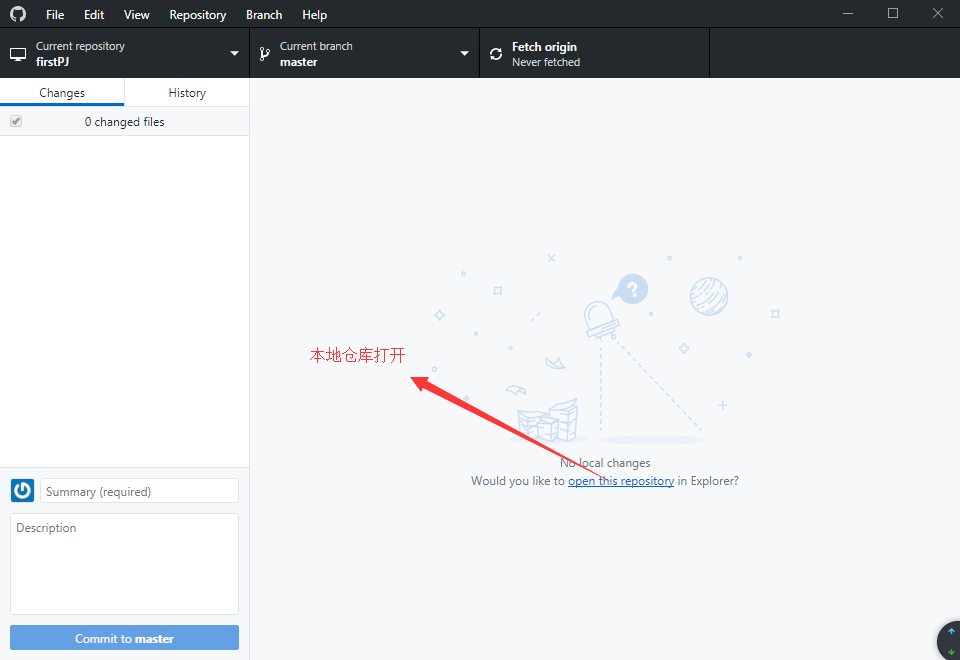Screen dimensions: 960x660
Task: Focus the Description text area
Action: pyautogui.click(x=124, y=564)
